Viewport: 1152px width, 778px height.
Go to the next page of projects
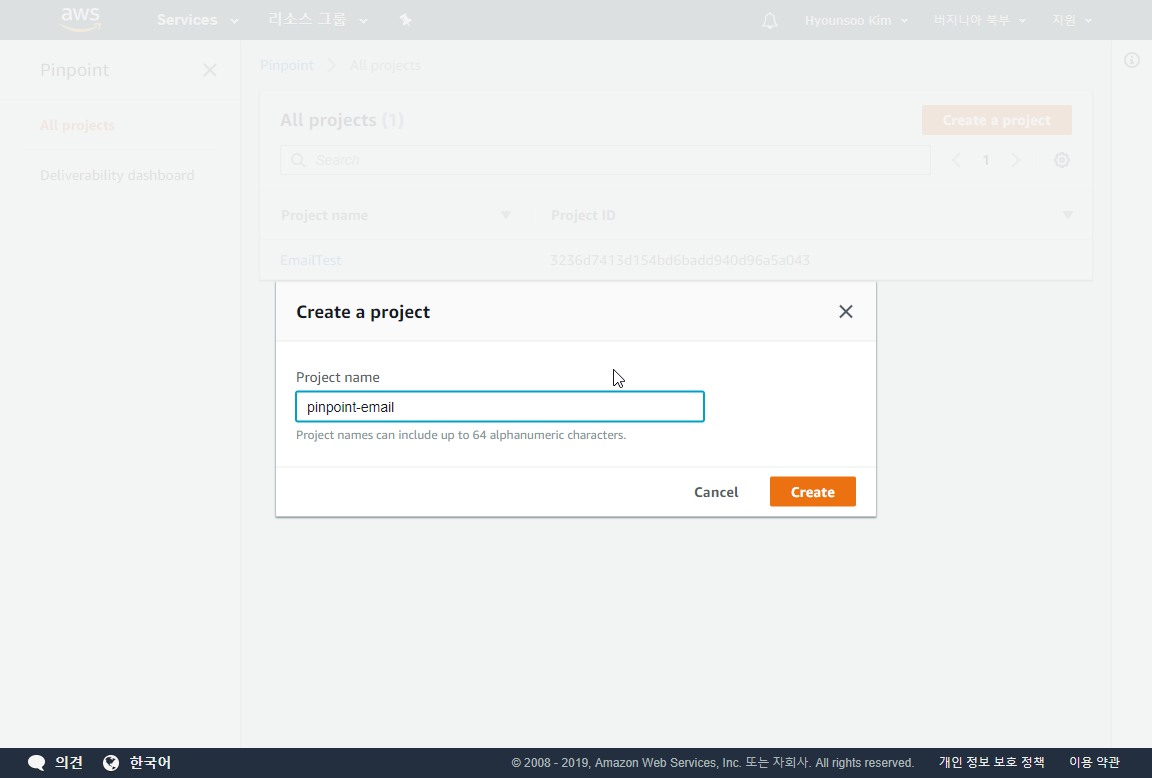[x=1015, y=160]
